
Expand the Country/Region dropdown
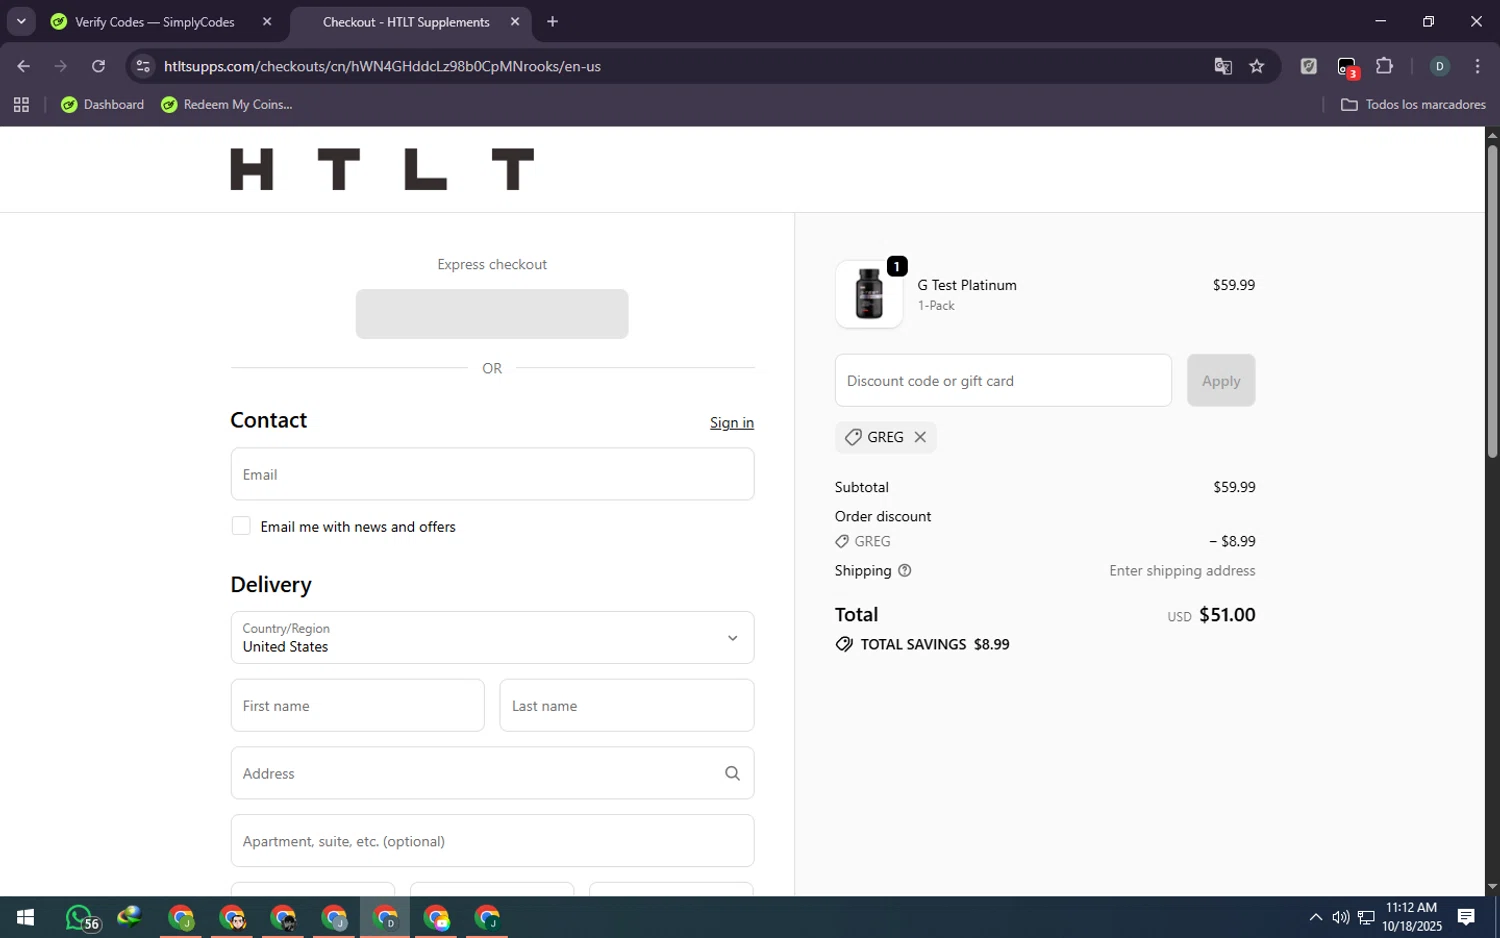pos(492,637)
